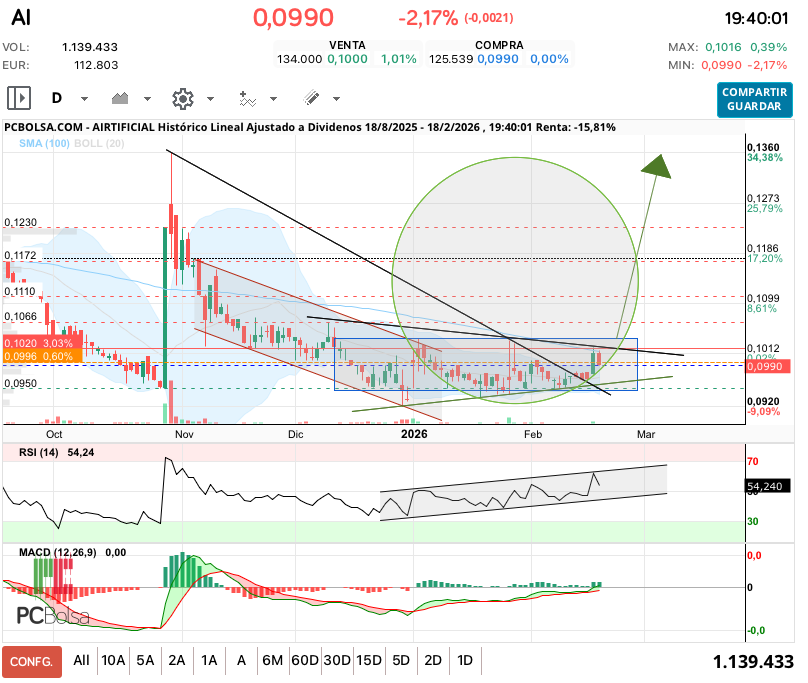Open the CONFG. button
Viewport: 808px width, 683px height.
pyautogui.click(x=32, y=661)
